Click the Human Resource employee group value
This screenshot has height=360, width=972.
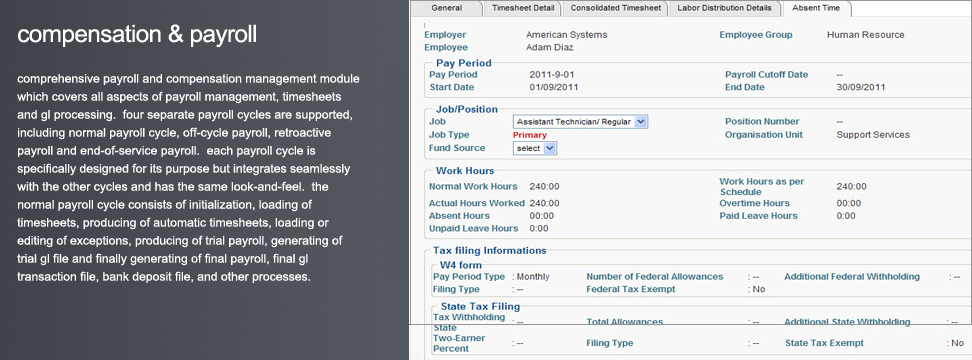tap(865, 35)
